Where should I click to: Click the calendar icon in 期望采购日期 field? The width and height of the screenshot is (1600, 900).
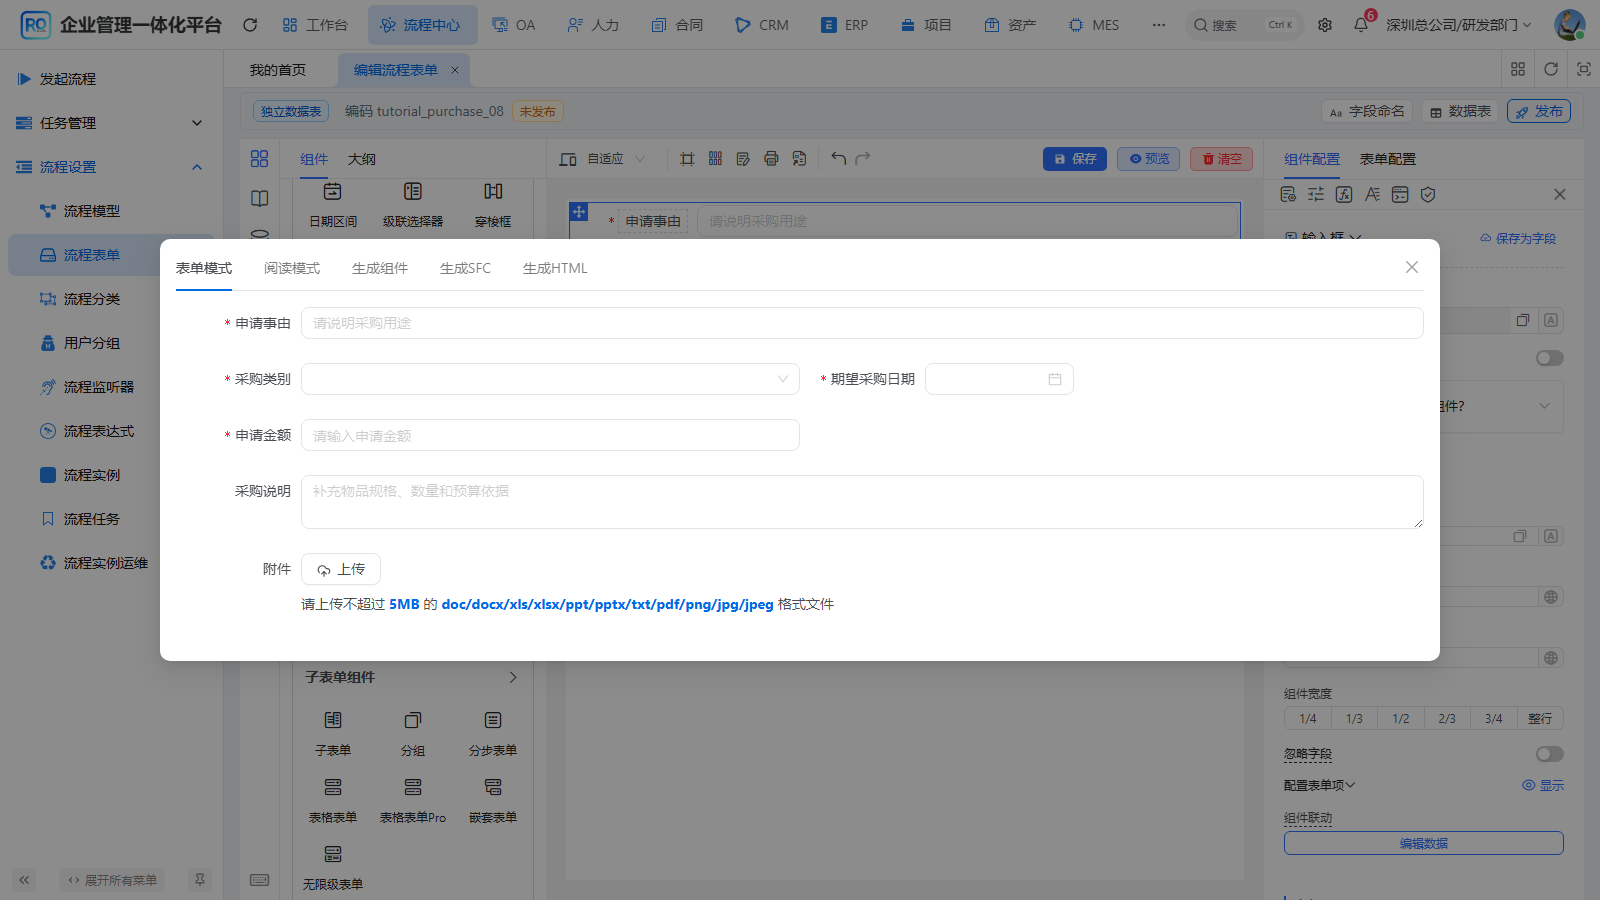(1054, 379)
